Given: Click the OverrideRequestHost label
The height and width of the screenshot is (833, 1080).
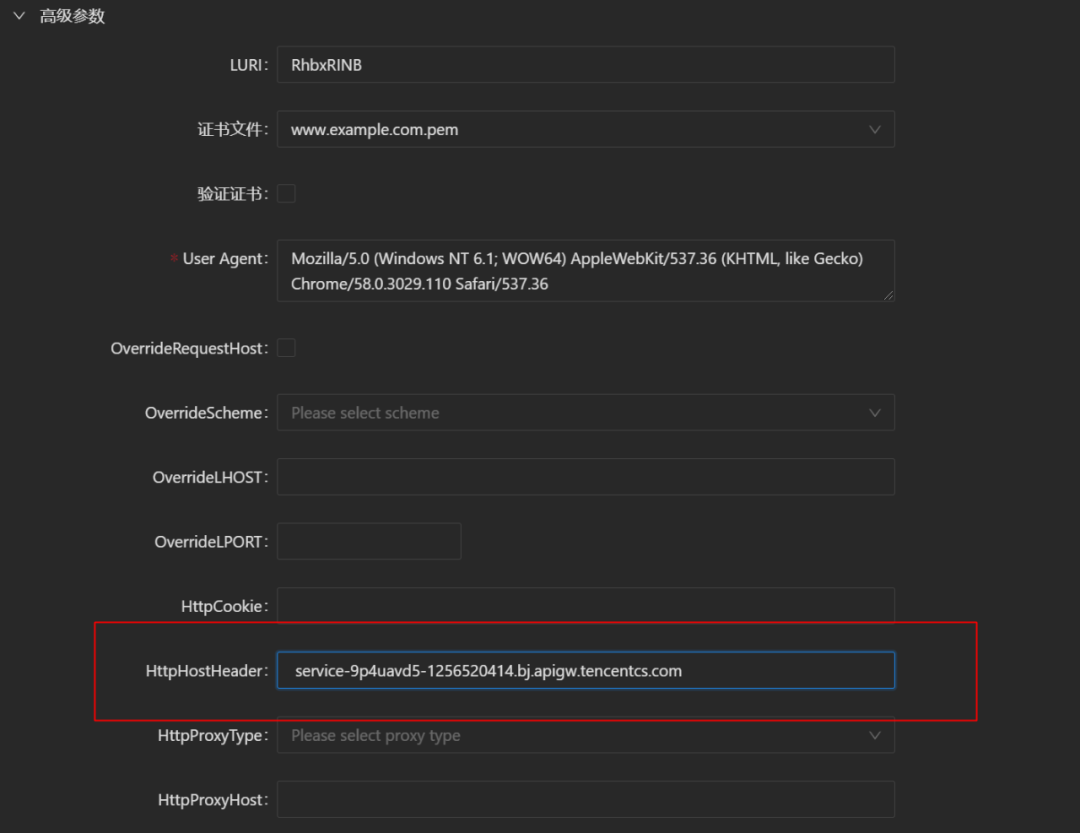Looking at the screenshot, I should [x=187, y=349].
